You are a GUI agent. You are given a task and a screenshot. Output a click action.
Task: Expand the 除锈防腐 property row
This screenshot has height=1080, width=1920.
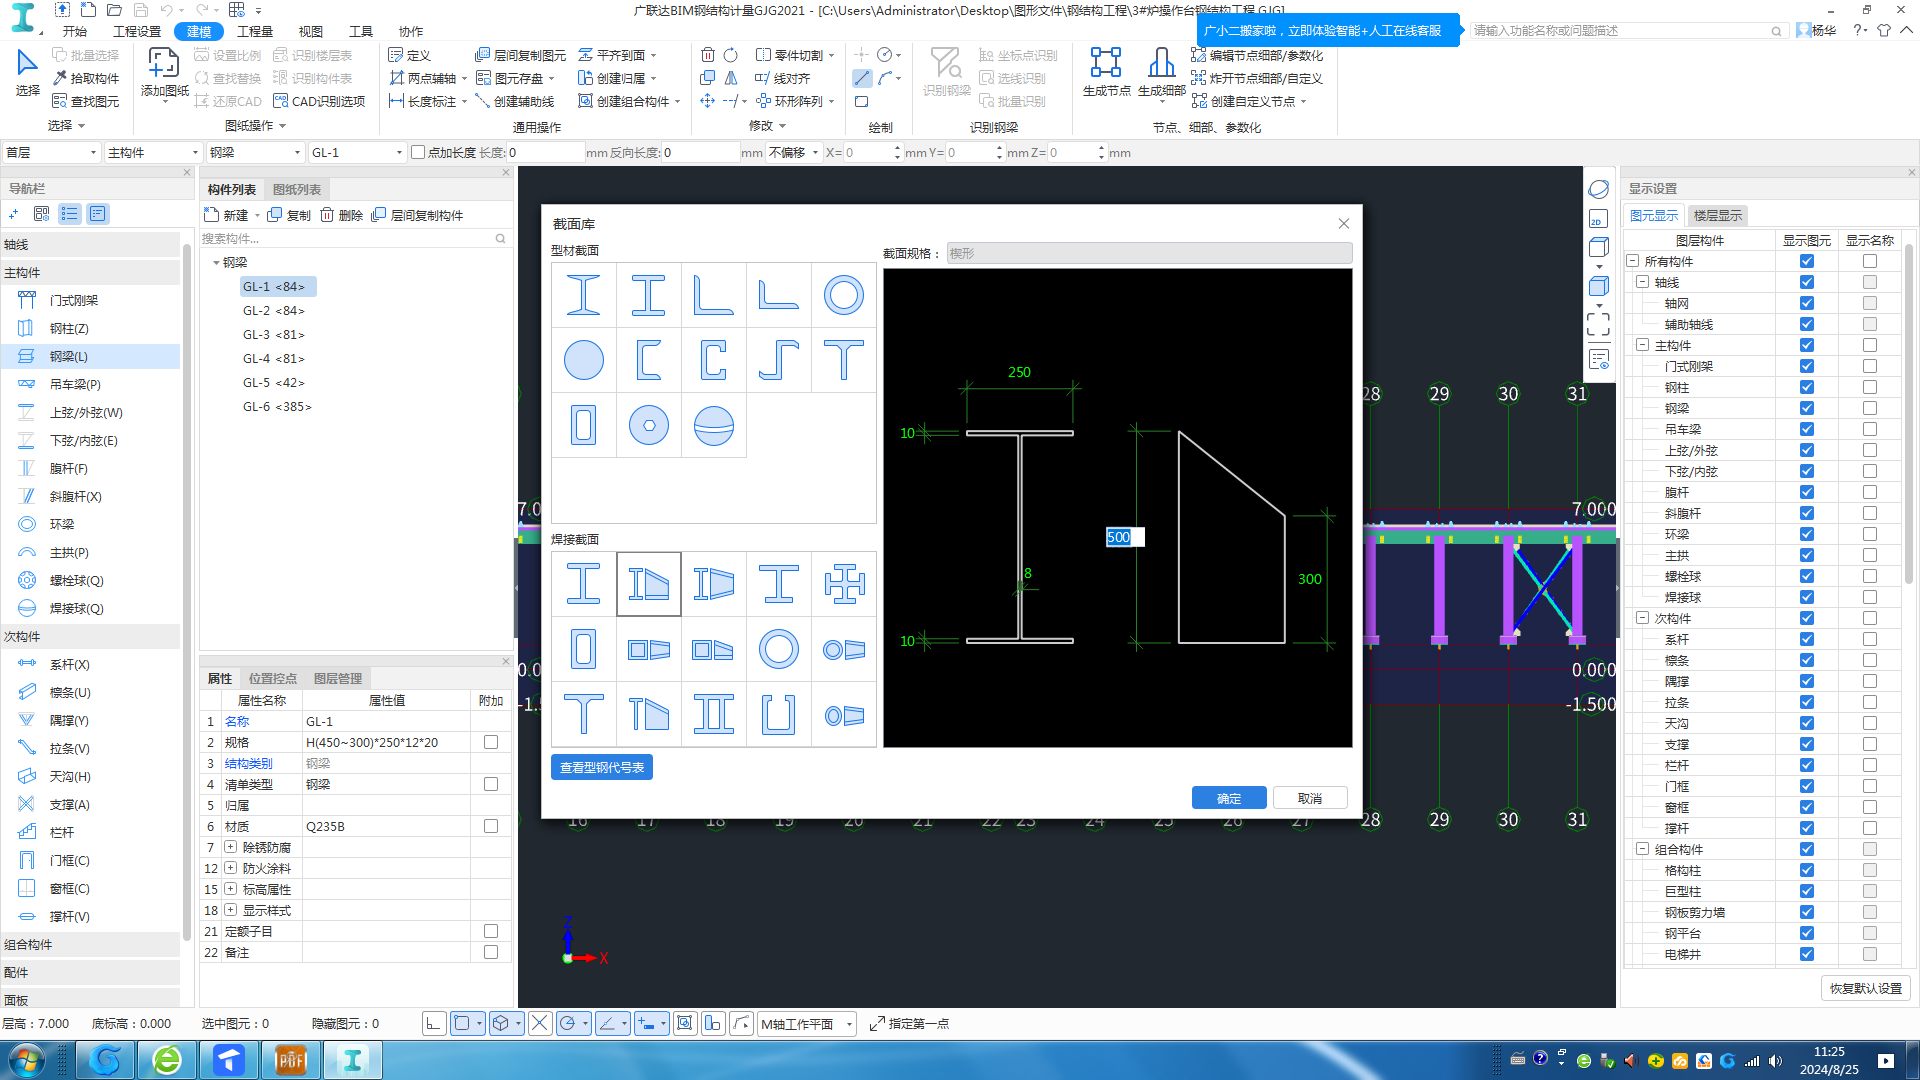231,847
